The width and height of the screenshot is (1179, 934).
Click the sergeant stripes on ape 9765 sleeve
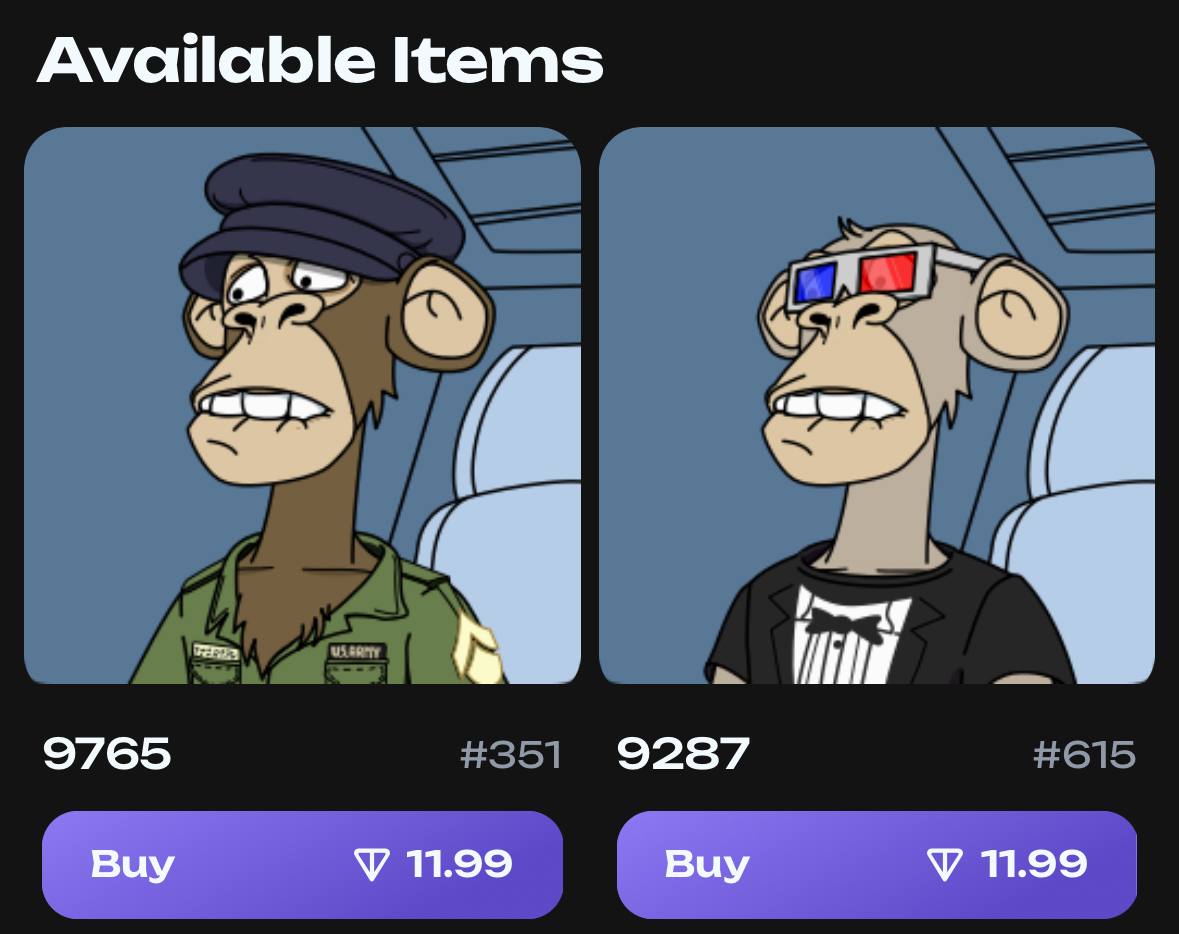click(x=475, y=649)
